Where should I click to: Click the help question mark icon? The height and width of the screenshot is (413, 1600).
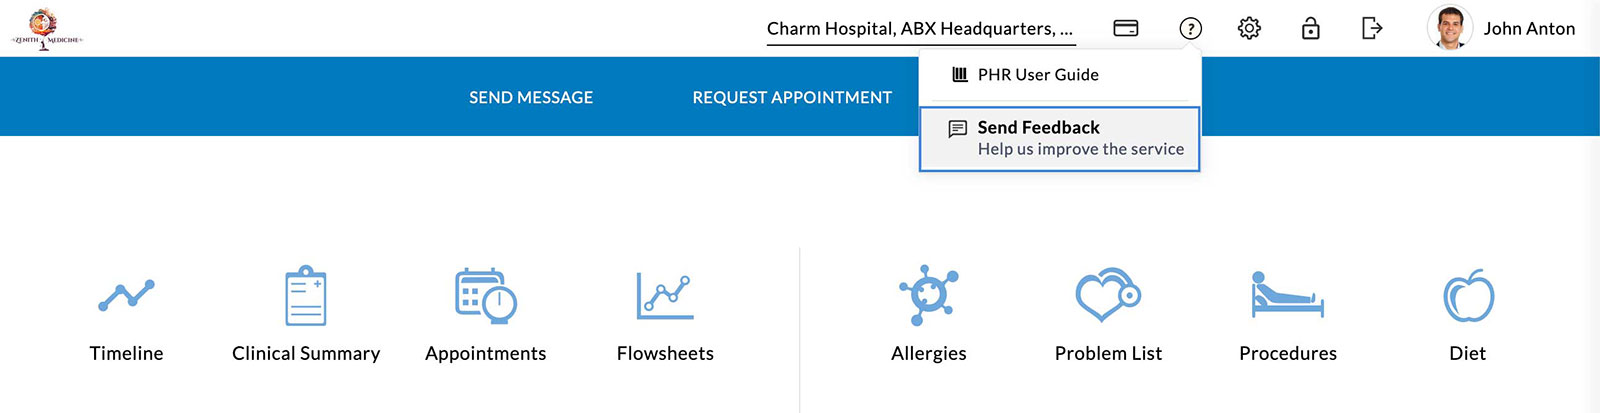click(1190, 28)
